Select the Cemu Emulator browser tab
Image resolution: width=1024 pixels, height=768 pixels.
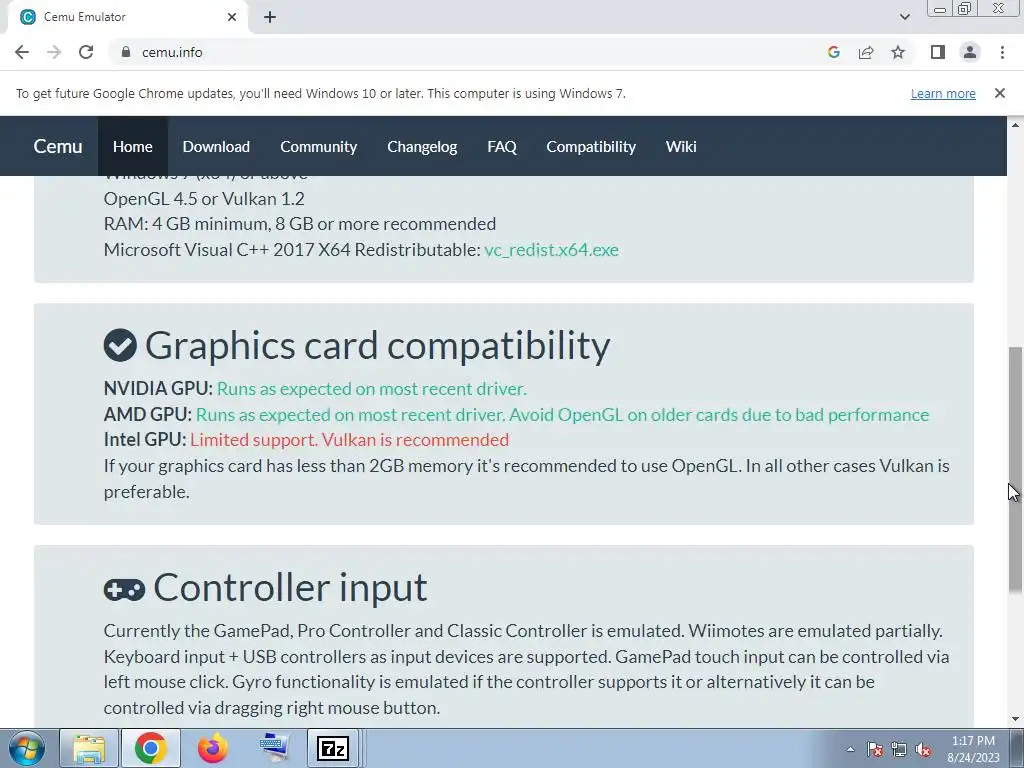click(127, 17)
